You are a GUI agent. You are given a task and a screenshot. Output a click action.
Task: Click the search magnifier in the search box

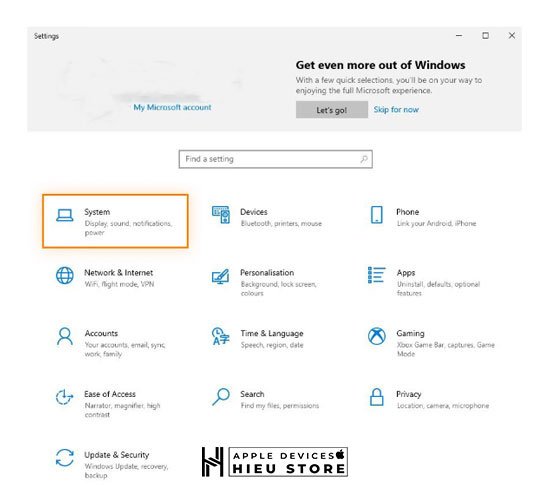click(364, 159)
